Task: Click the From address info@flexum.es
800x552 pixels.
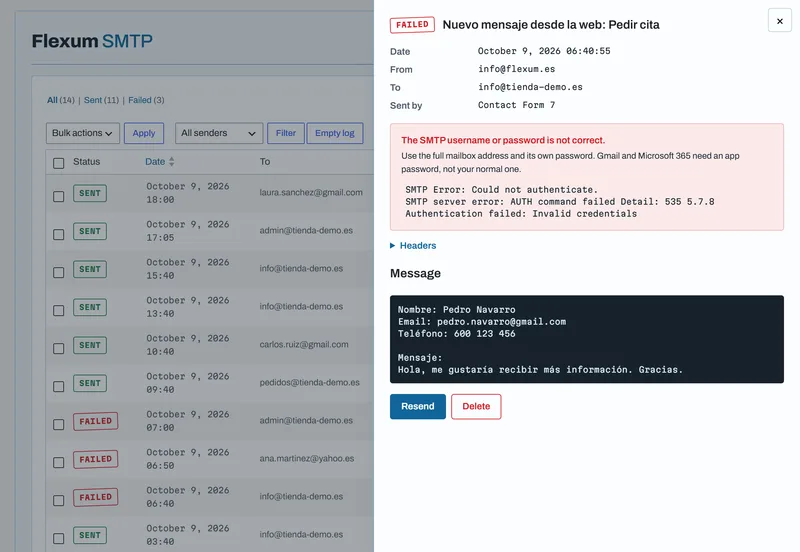Action: tap(516, 69)
